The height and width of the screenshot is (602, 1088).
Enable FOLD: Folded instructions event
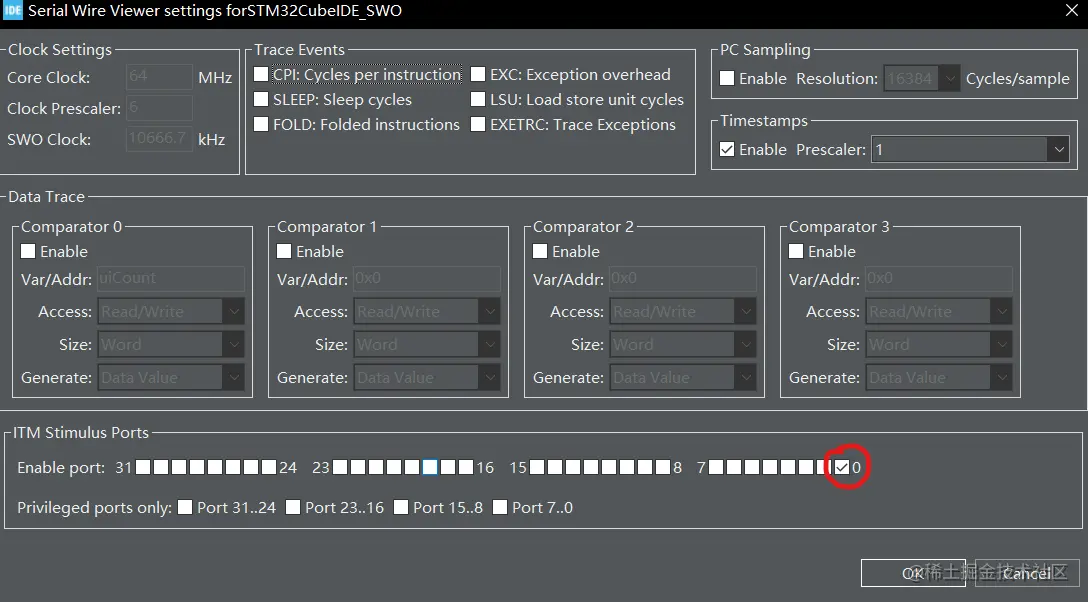261,124
